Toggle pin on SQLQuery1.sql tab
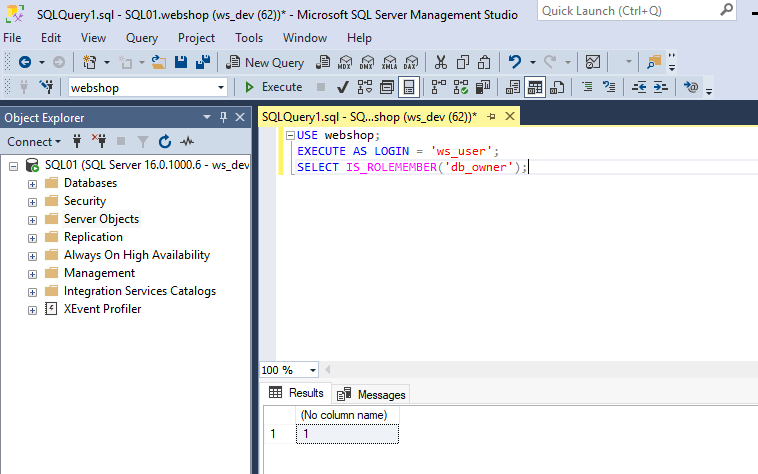This screenshot has width=758, height=474. [x=491, y=116]
